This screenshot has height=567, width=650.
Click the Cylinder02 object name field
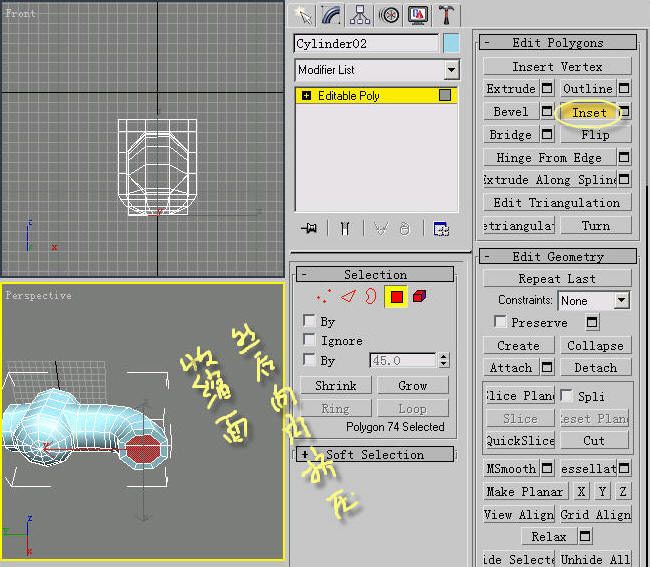366,44
